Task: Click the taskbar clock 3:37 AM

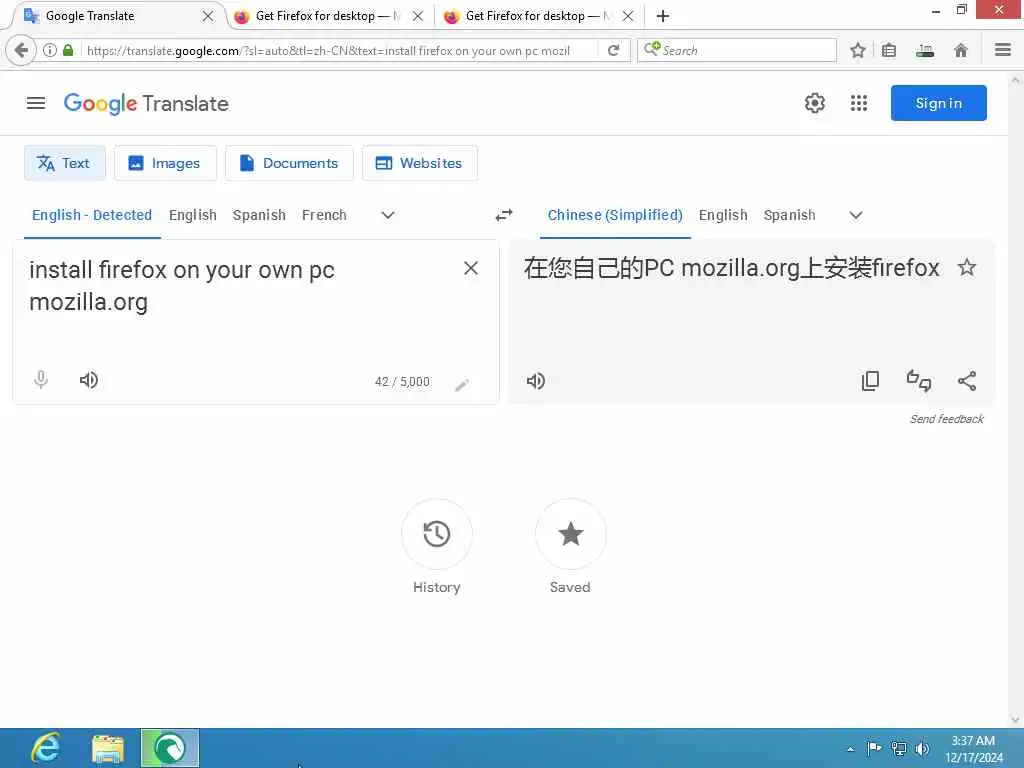Action: coord(973,749)
